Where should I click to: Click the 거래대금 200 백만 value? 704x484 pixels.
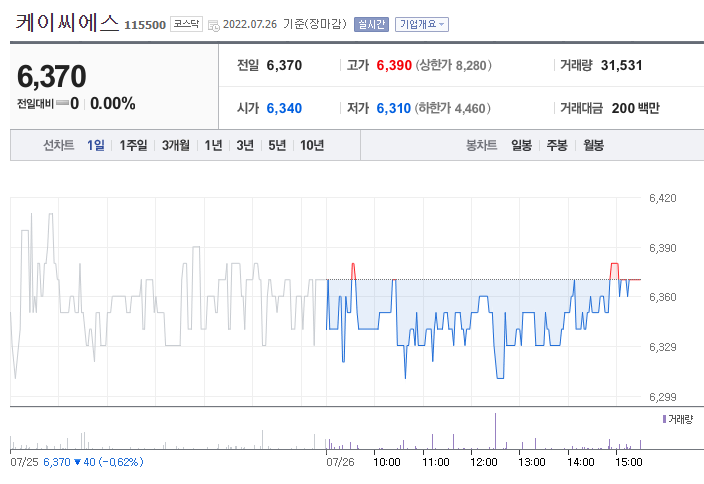pos(635,108)
